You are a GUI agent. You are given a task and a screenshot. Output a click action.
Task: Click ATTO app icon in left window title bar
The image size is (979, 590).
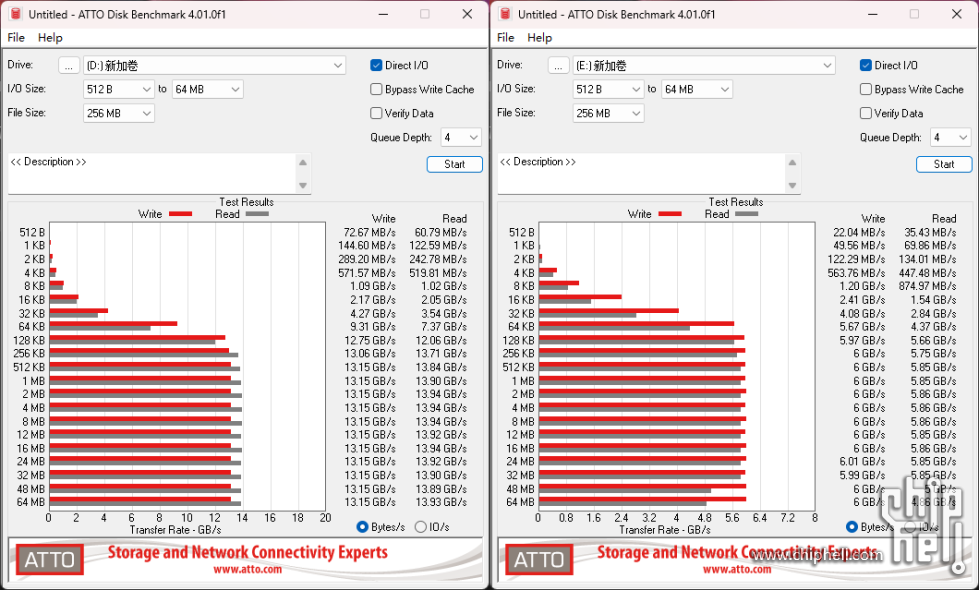(x=16, y=14)
